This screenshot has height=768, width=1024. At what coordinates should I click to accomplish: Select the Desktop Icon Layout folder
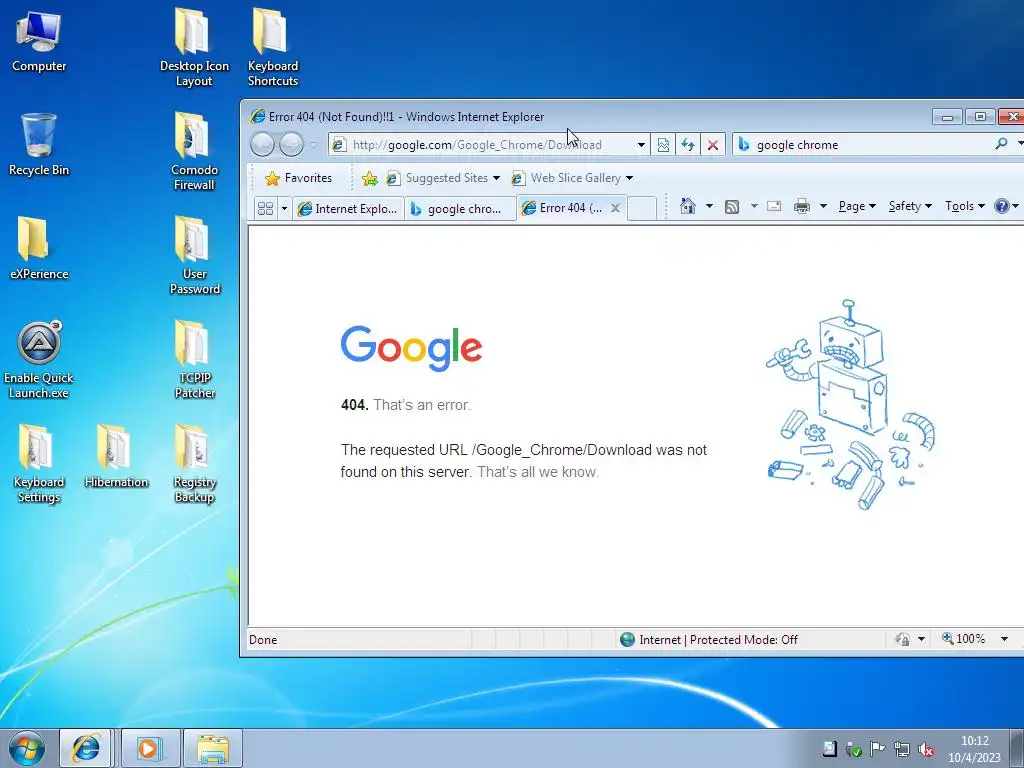pos(194,48)
